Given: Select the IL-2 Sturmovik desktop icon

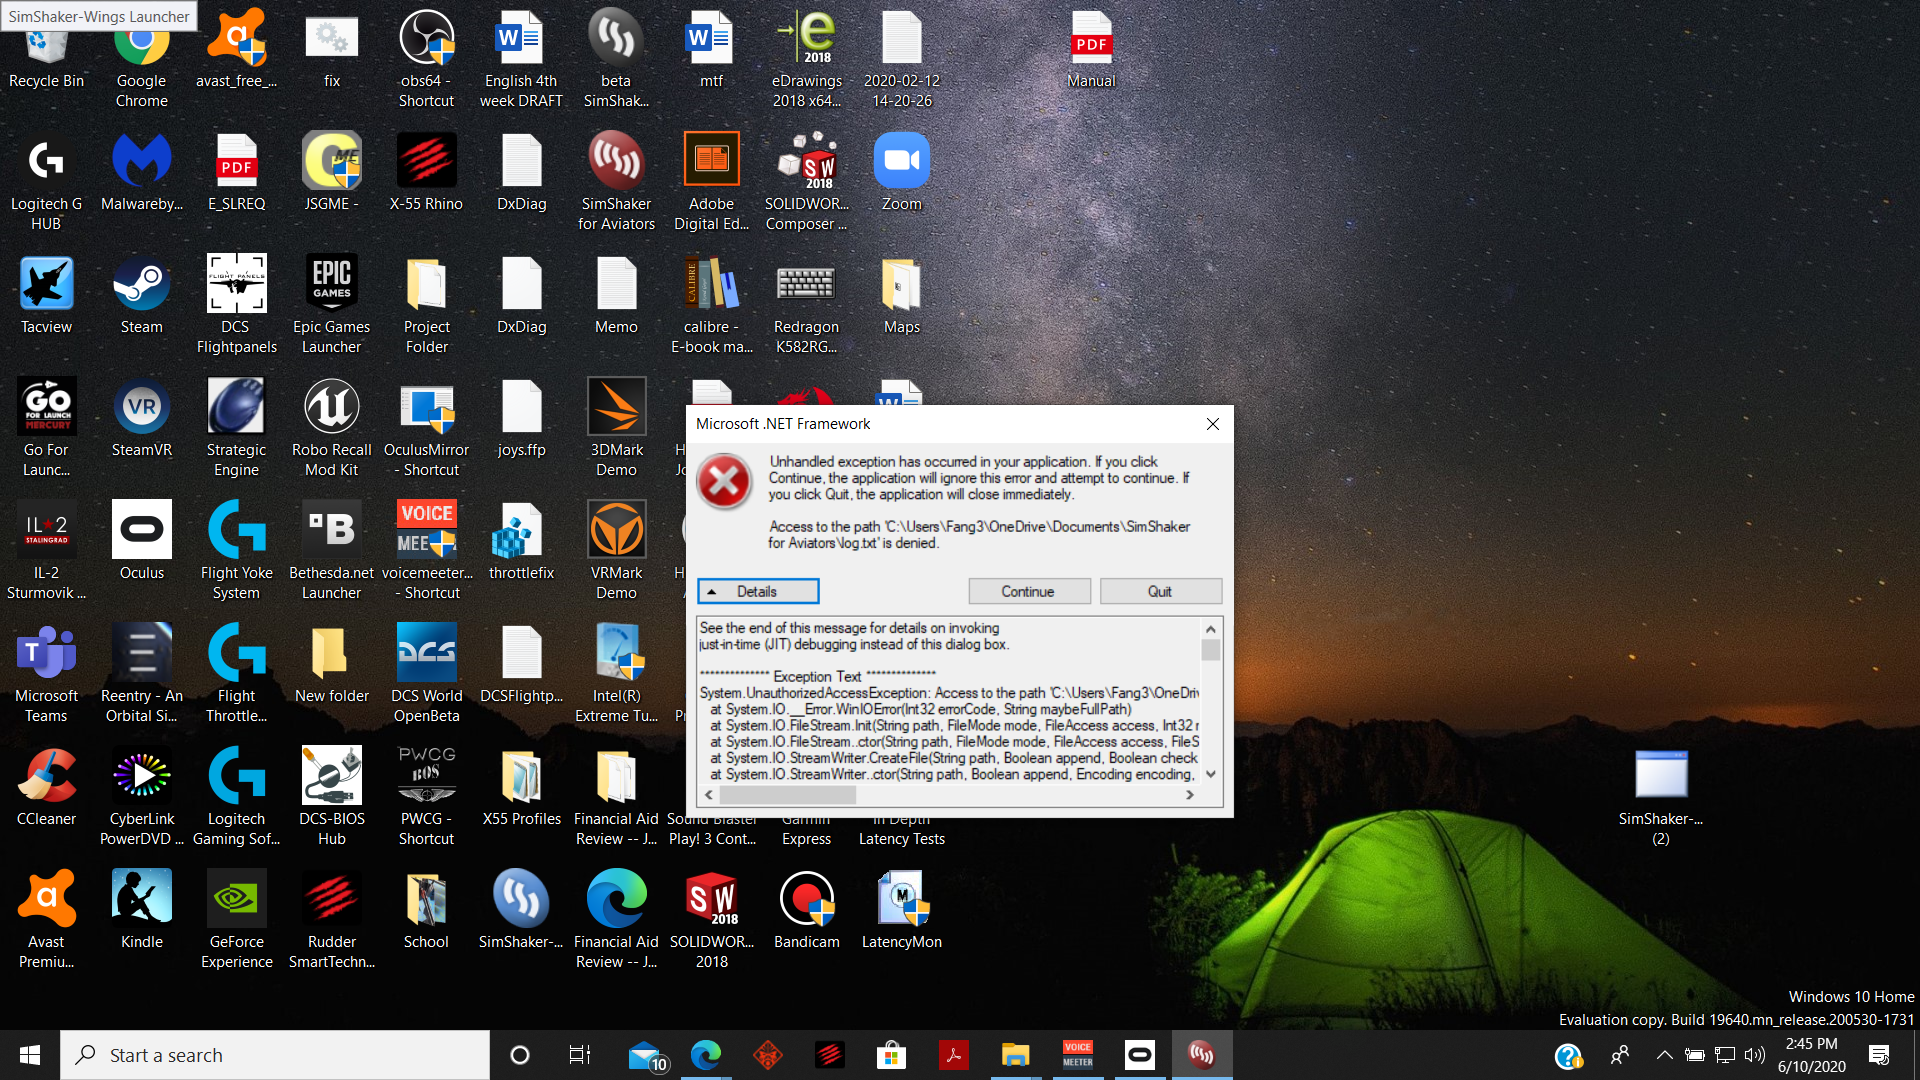Looking at the screenshot, I should pyautogui.click(x=46, y=552).
